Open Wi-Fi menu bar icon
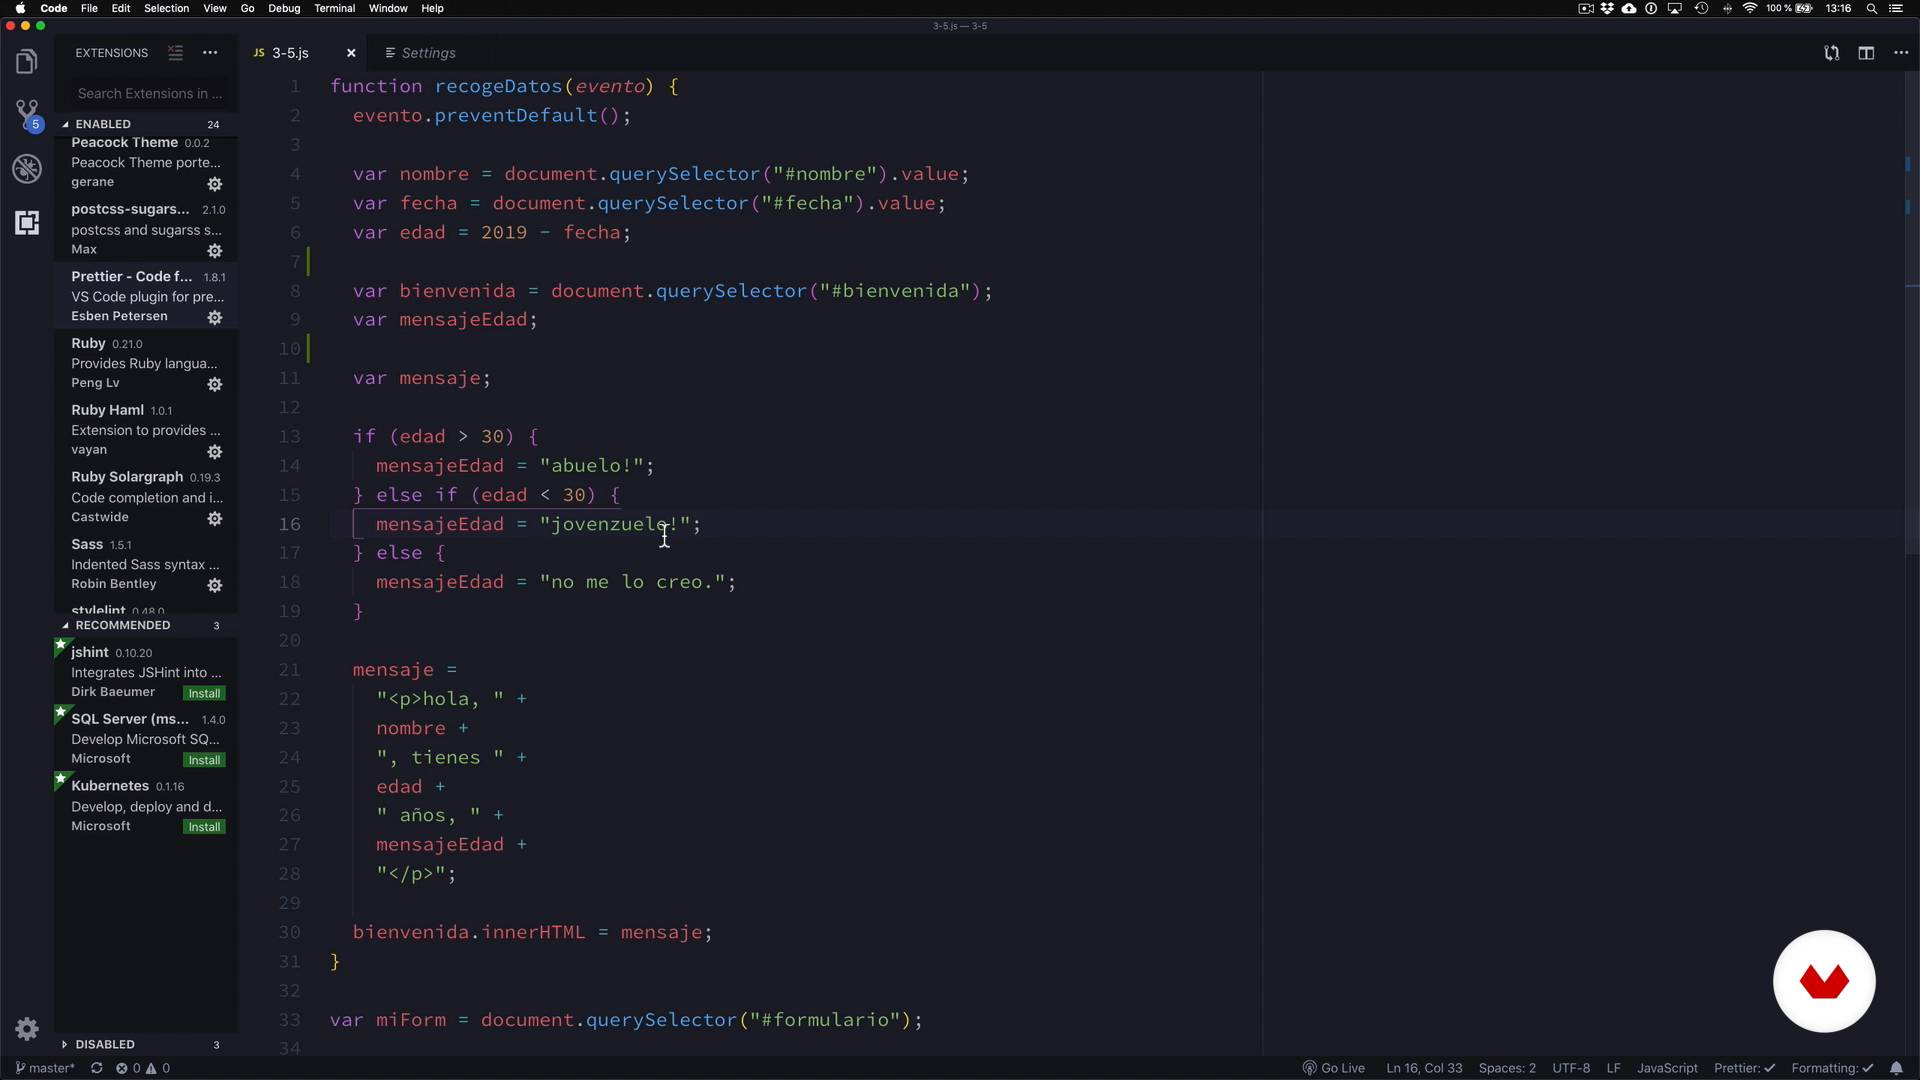Screen dimensions: 1920x1080 tap(1750, 8)
